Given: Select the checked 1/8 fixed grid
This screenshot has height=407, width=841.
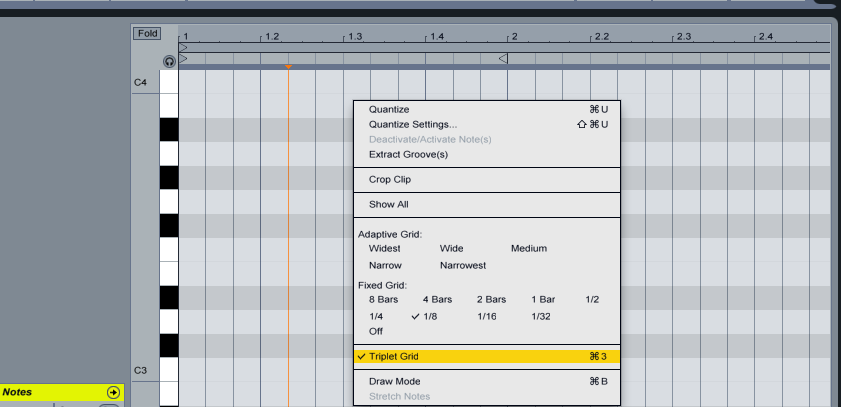Looking at the screenshot, I should pos(430,316).
